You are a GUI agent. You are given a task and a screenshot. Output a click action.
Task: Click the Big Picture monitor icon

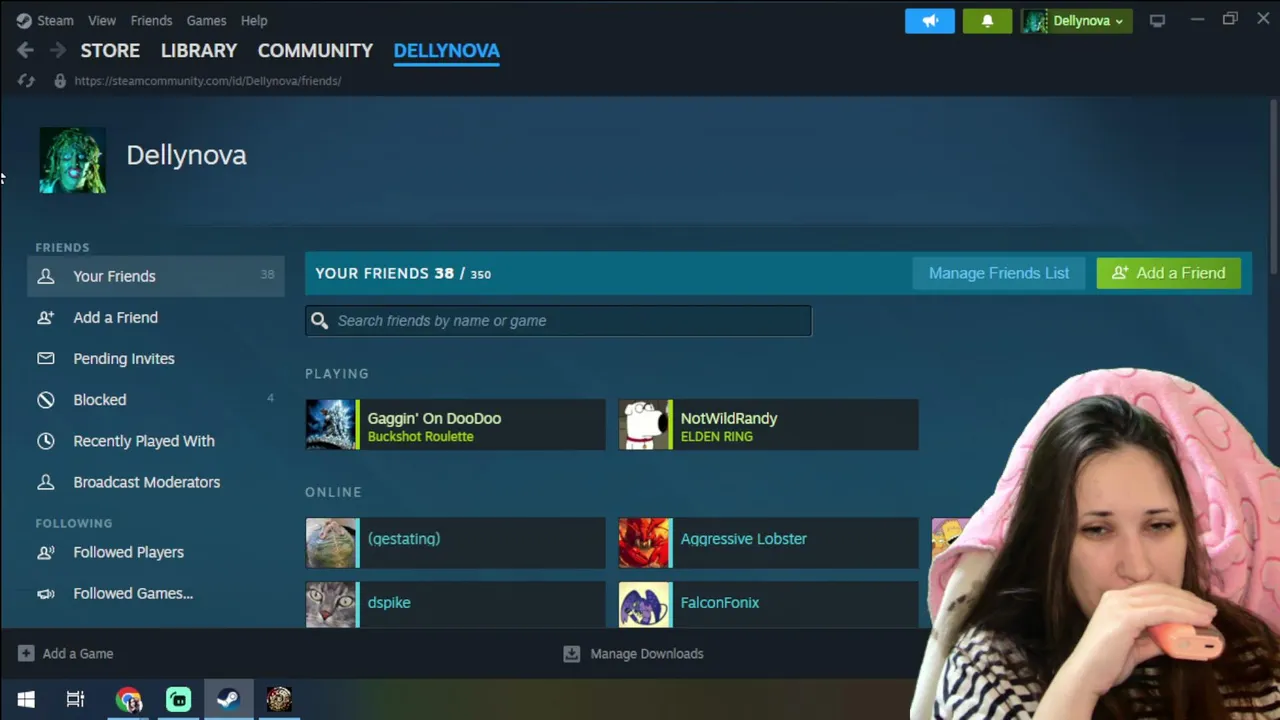pos(1157,20)
